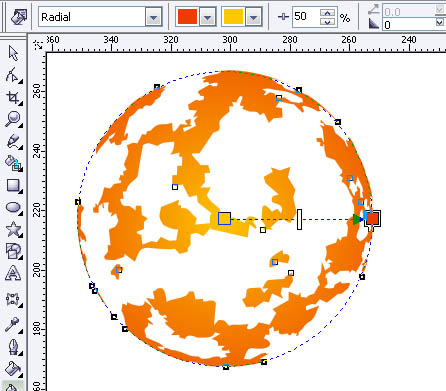Open the red start color dropdown arrow
Screen dimensions: 446x391
click(207, 17)
